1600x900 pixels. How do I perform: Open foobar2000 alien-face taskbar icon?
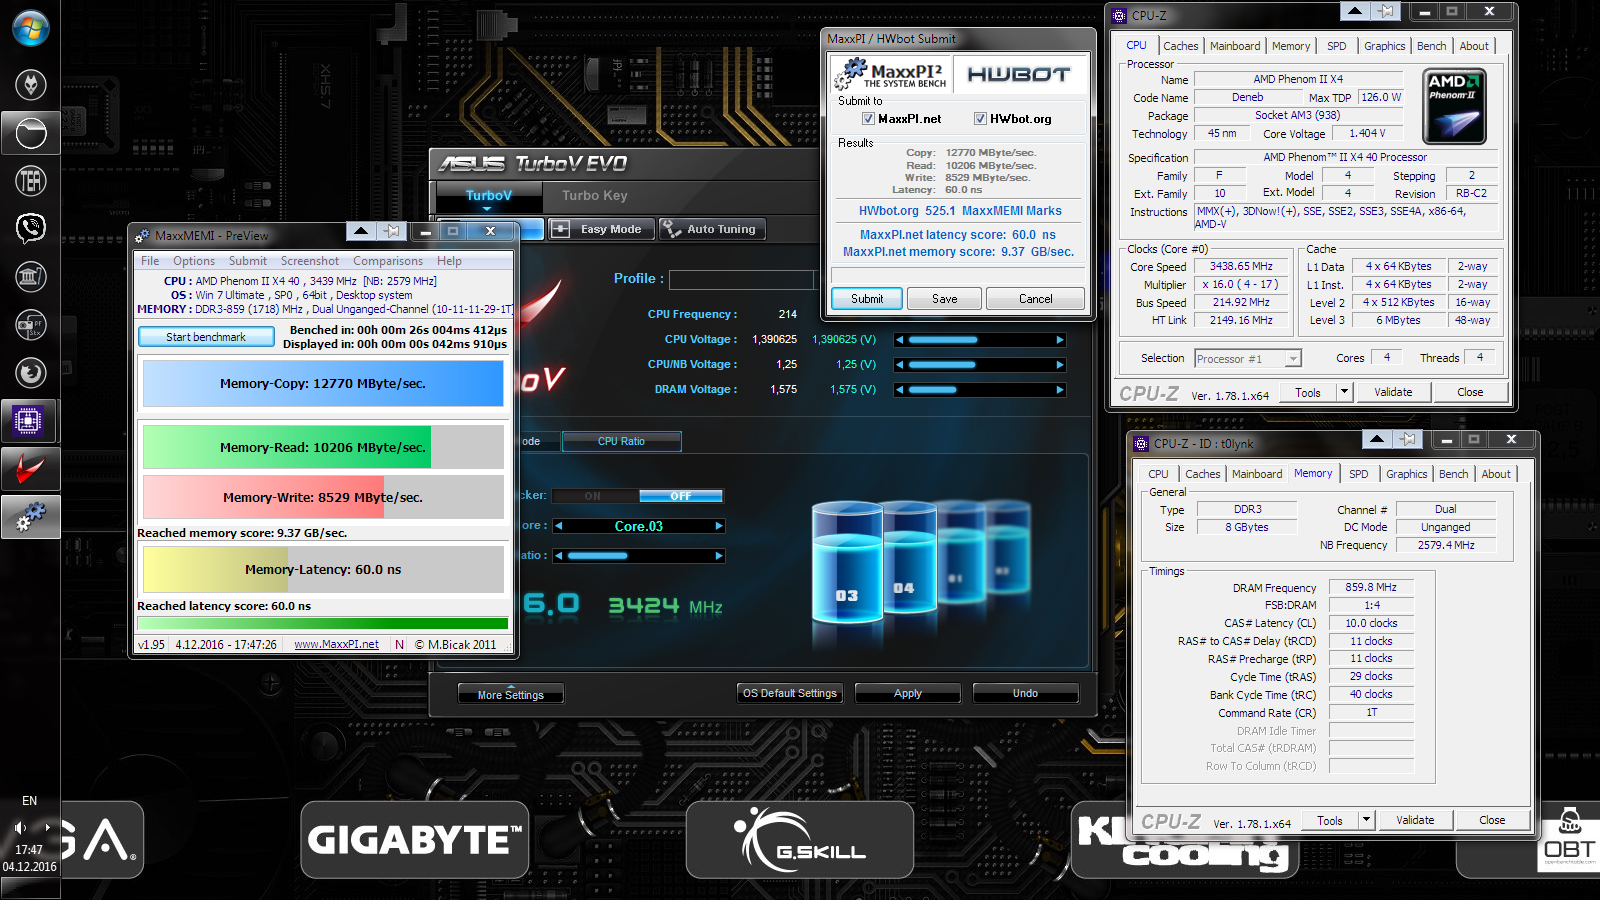click(x=30, y=84)
